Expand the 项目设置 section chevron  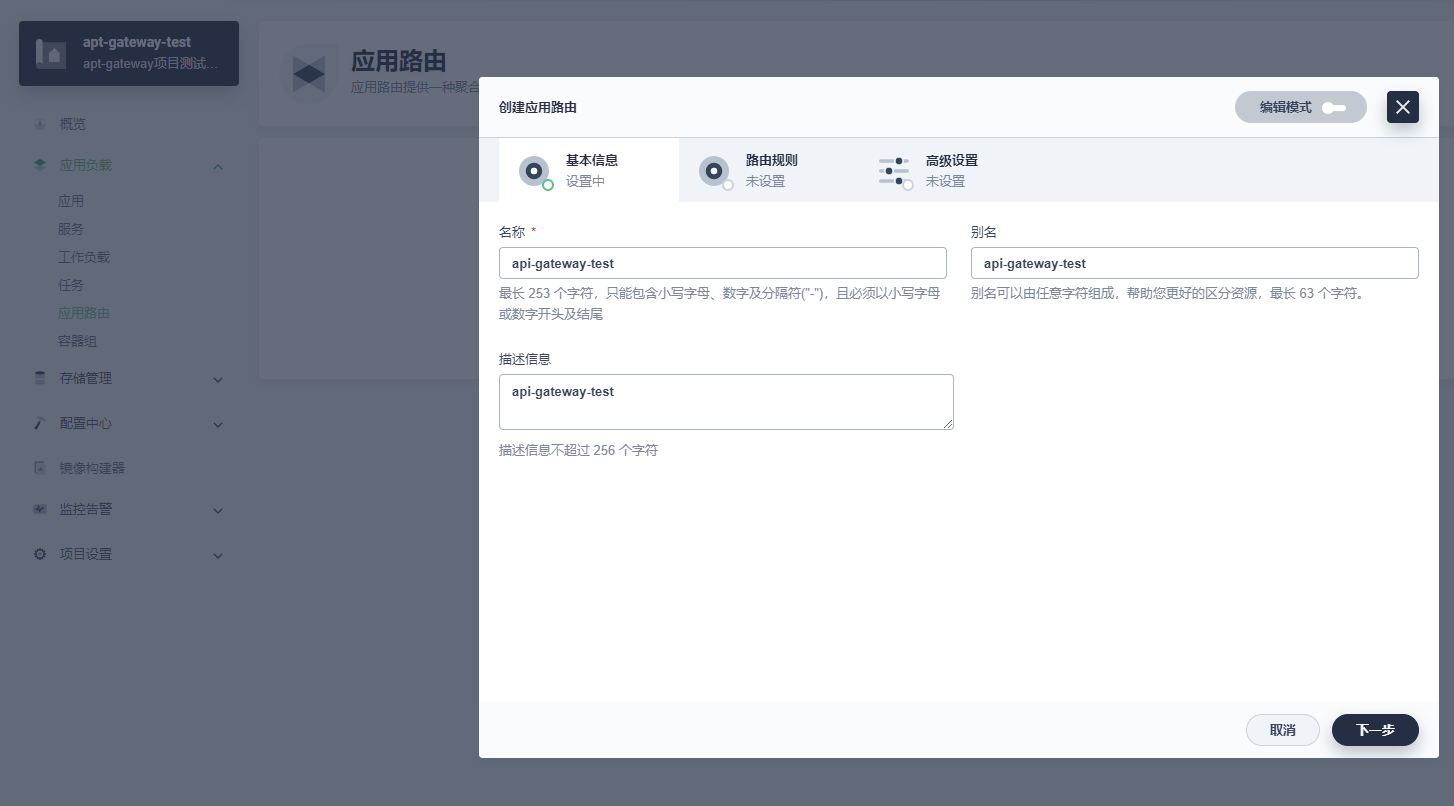pos(218,555)
